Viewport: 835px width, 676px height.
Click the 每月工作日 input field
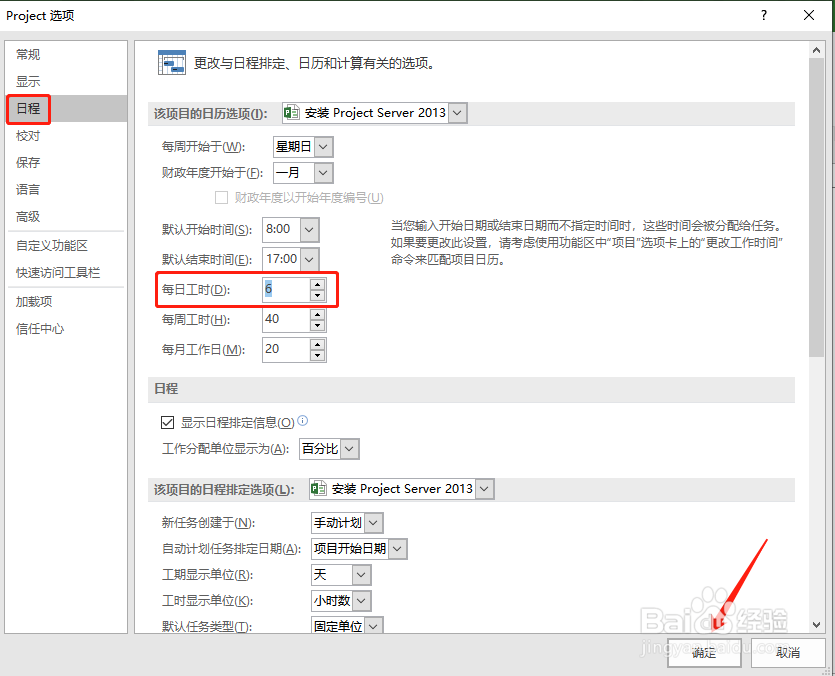coord(286,349)
